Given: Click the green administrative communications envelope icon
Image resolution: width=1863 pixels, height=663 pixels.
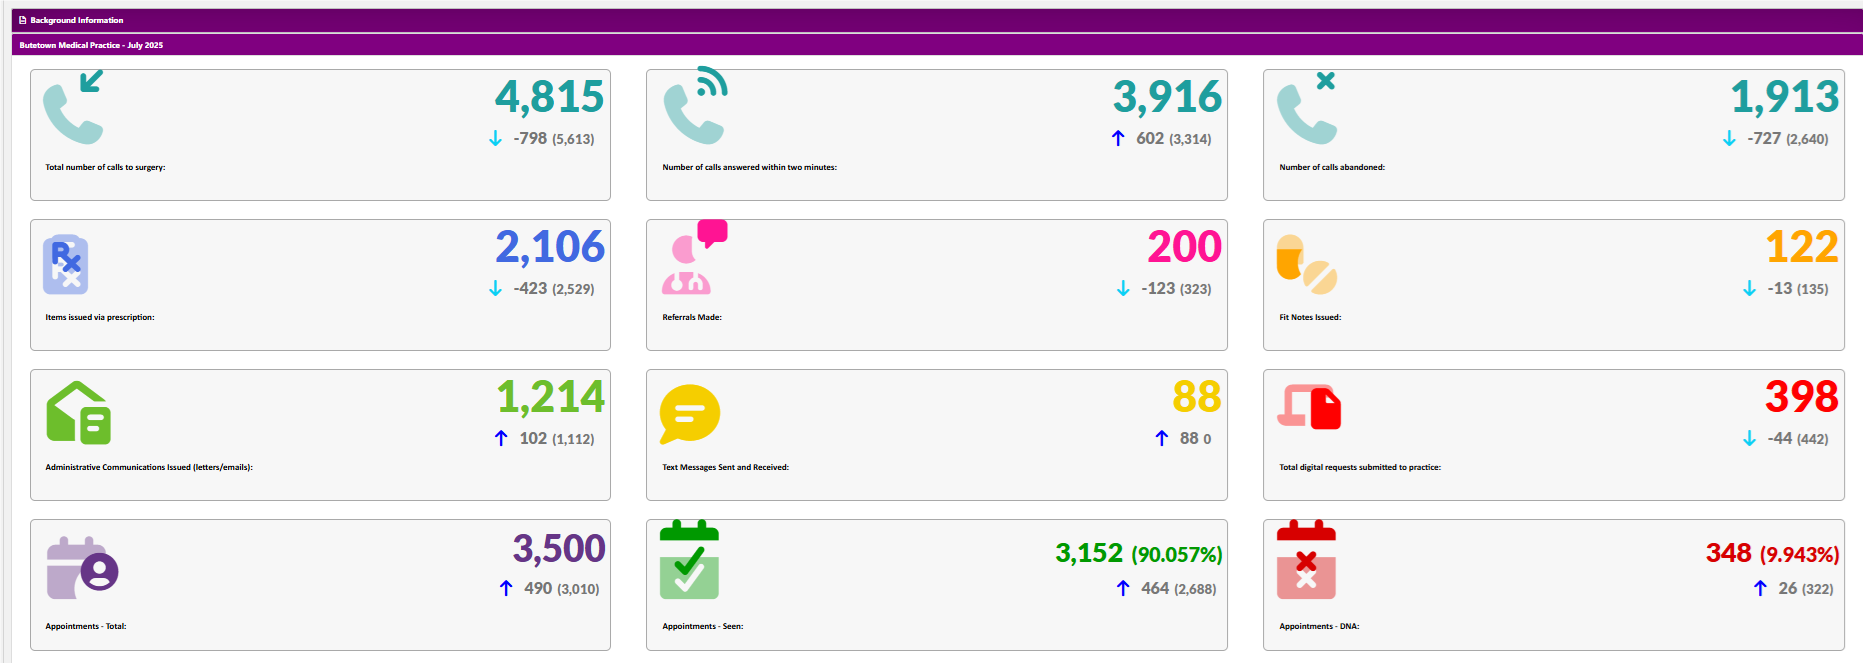Looking at the screenshot, I should click(x=78, y=413).
